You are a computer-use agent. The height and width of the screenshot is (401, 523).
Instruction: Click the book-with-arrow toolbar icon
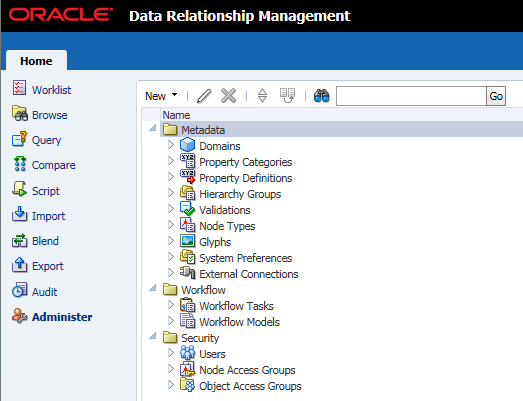pos(287,96)
